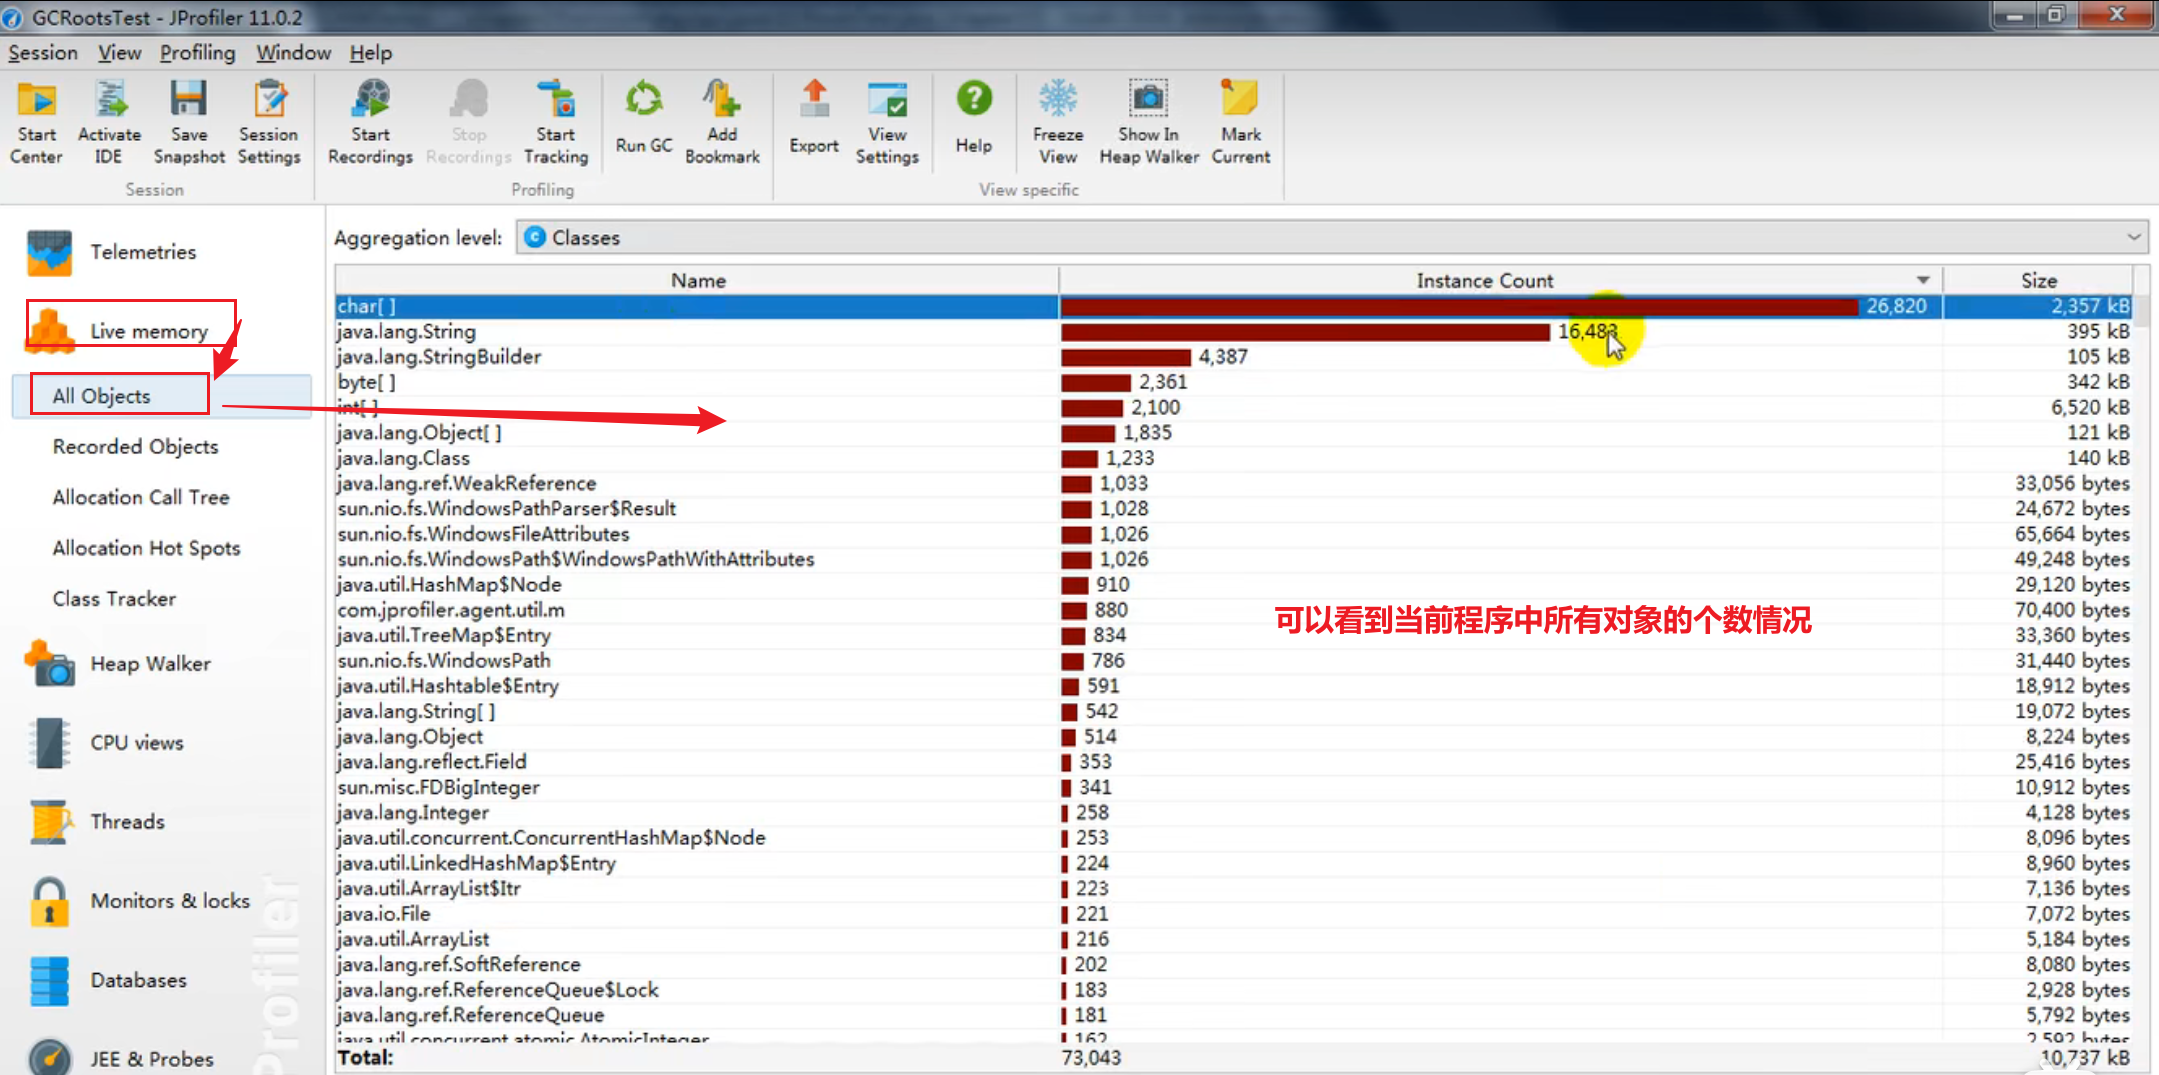Select the java.lang.String row

click(1233, 332)
